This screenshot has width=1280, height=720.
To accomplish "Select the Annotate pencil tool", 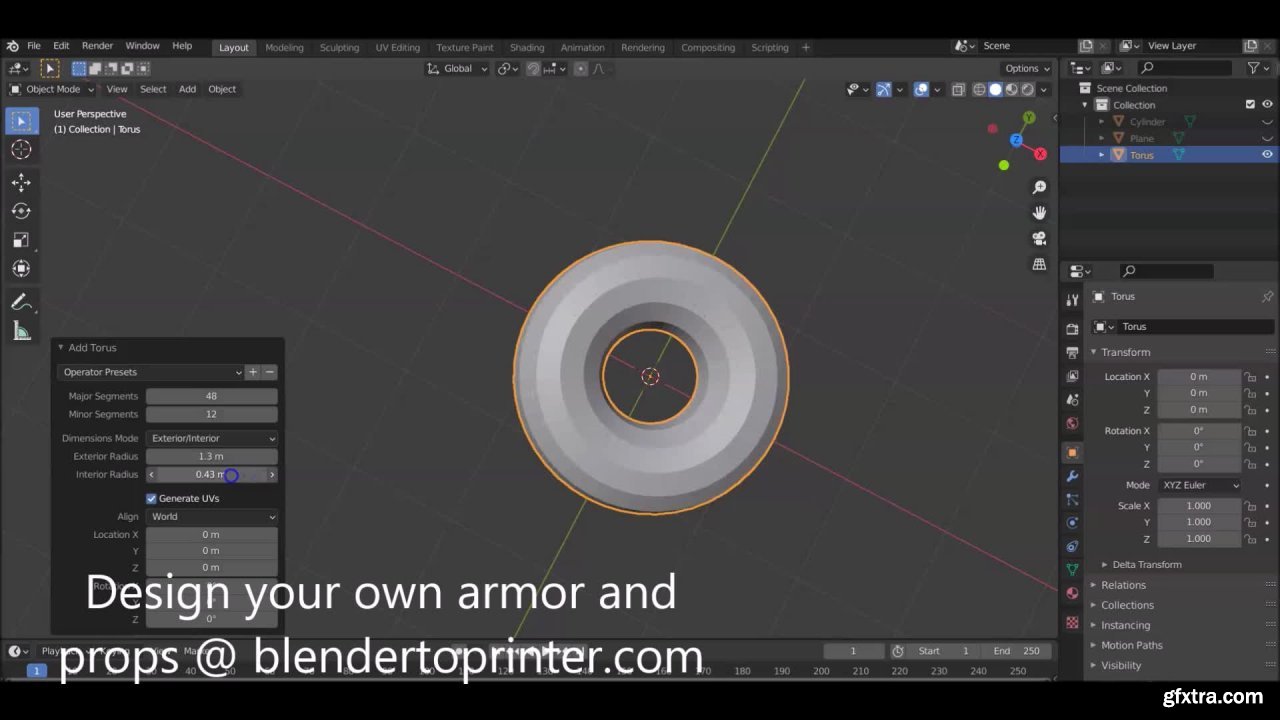I will (21, 302).
